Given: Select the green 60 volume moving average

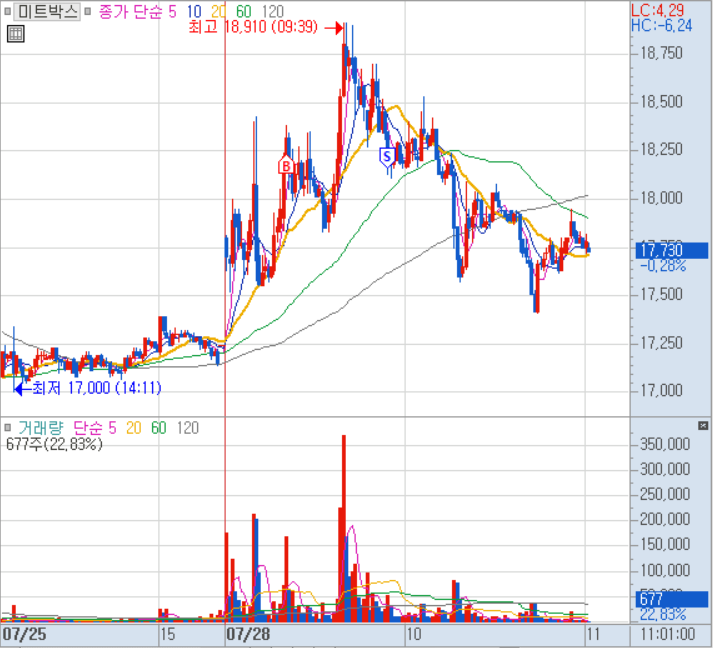Looking at the screenshot, I should (x=158, y=428).
